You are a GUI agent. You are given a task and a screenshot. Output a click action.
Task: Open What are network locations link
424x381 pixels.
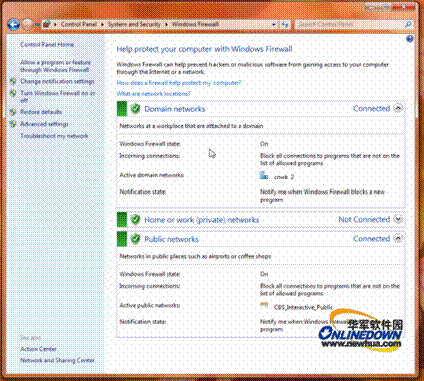coord(154,94)
